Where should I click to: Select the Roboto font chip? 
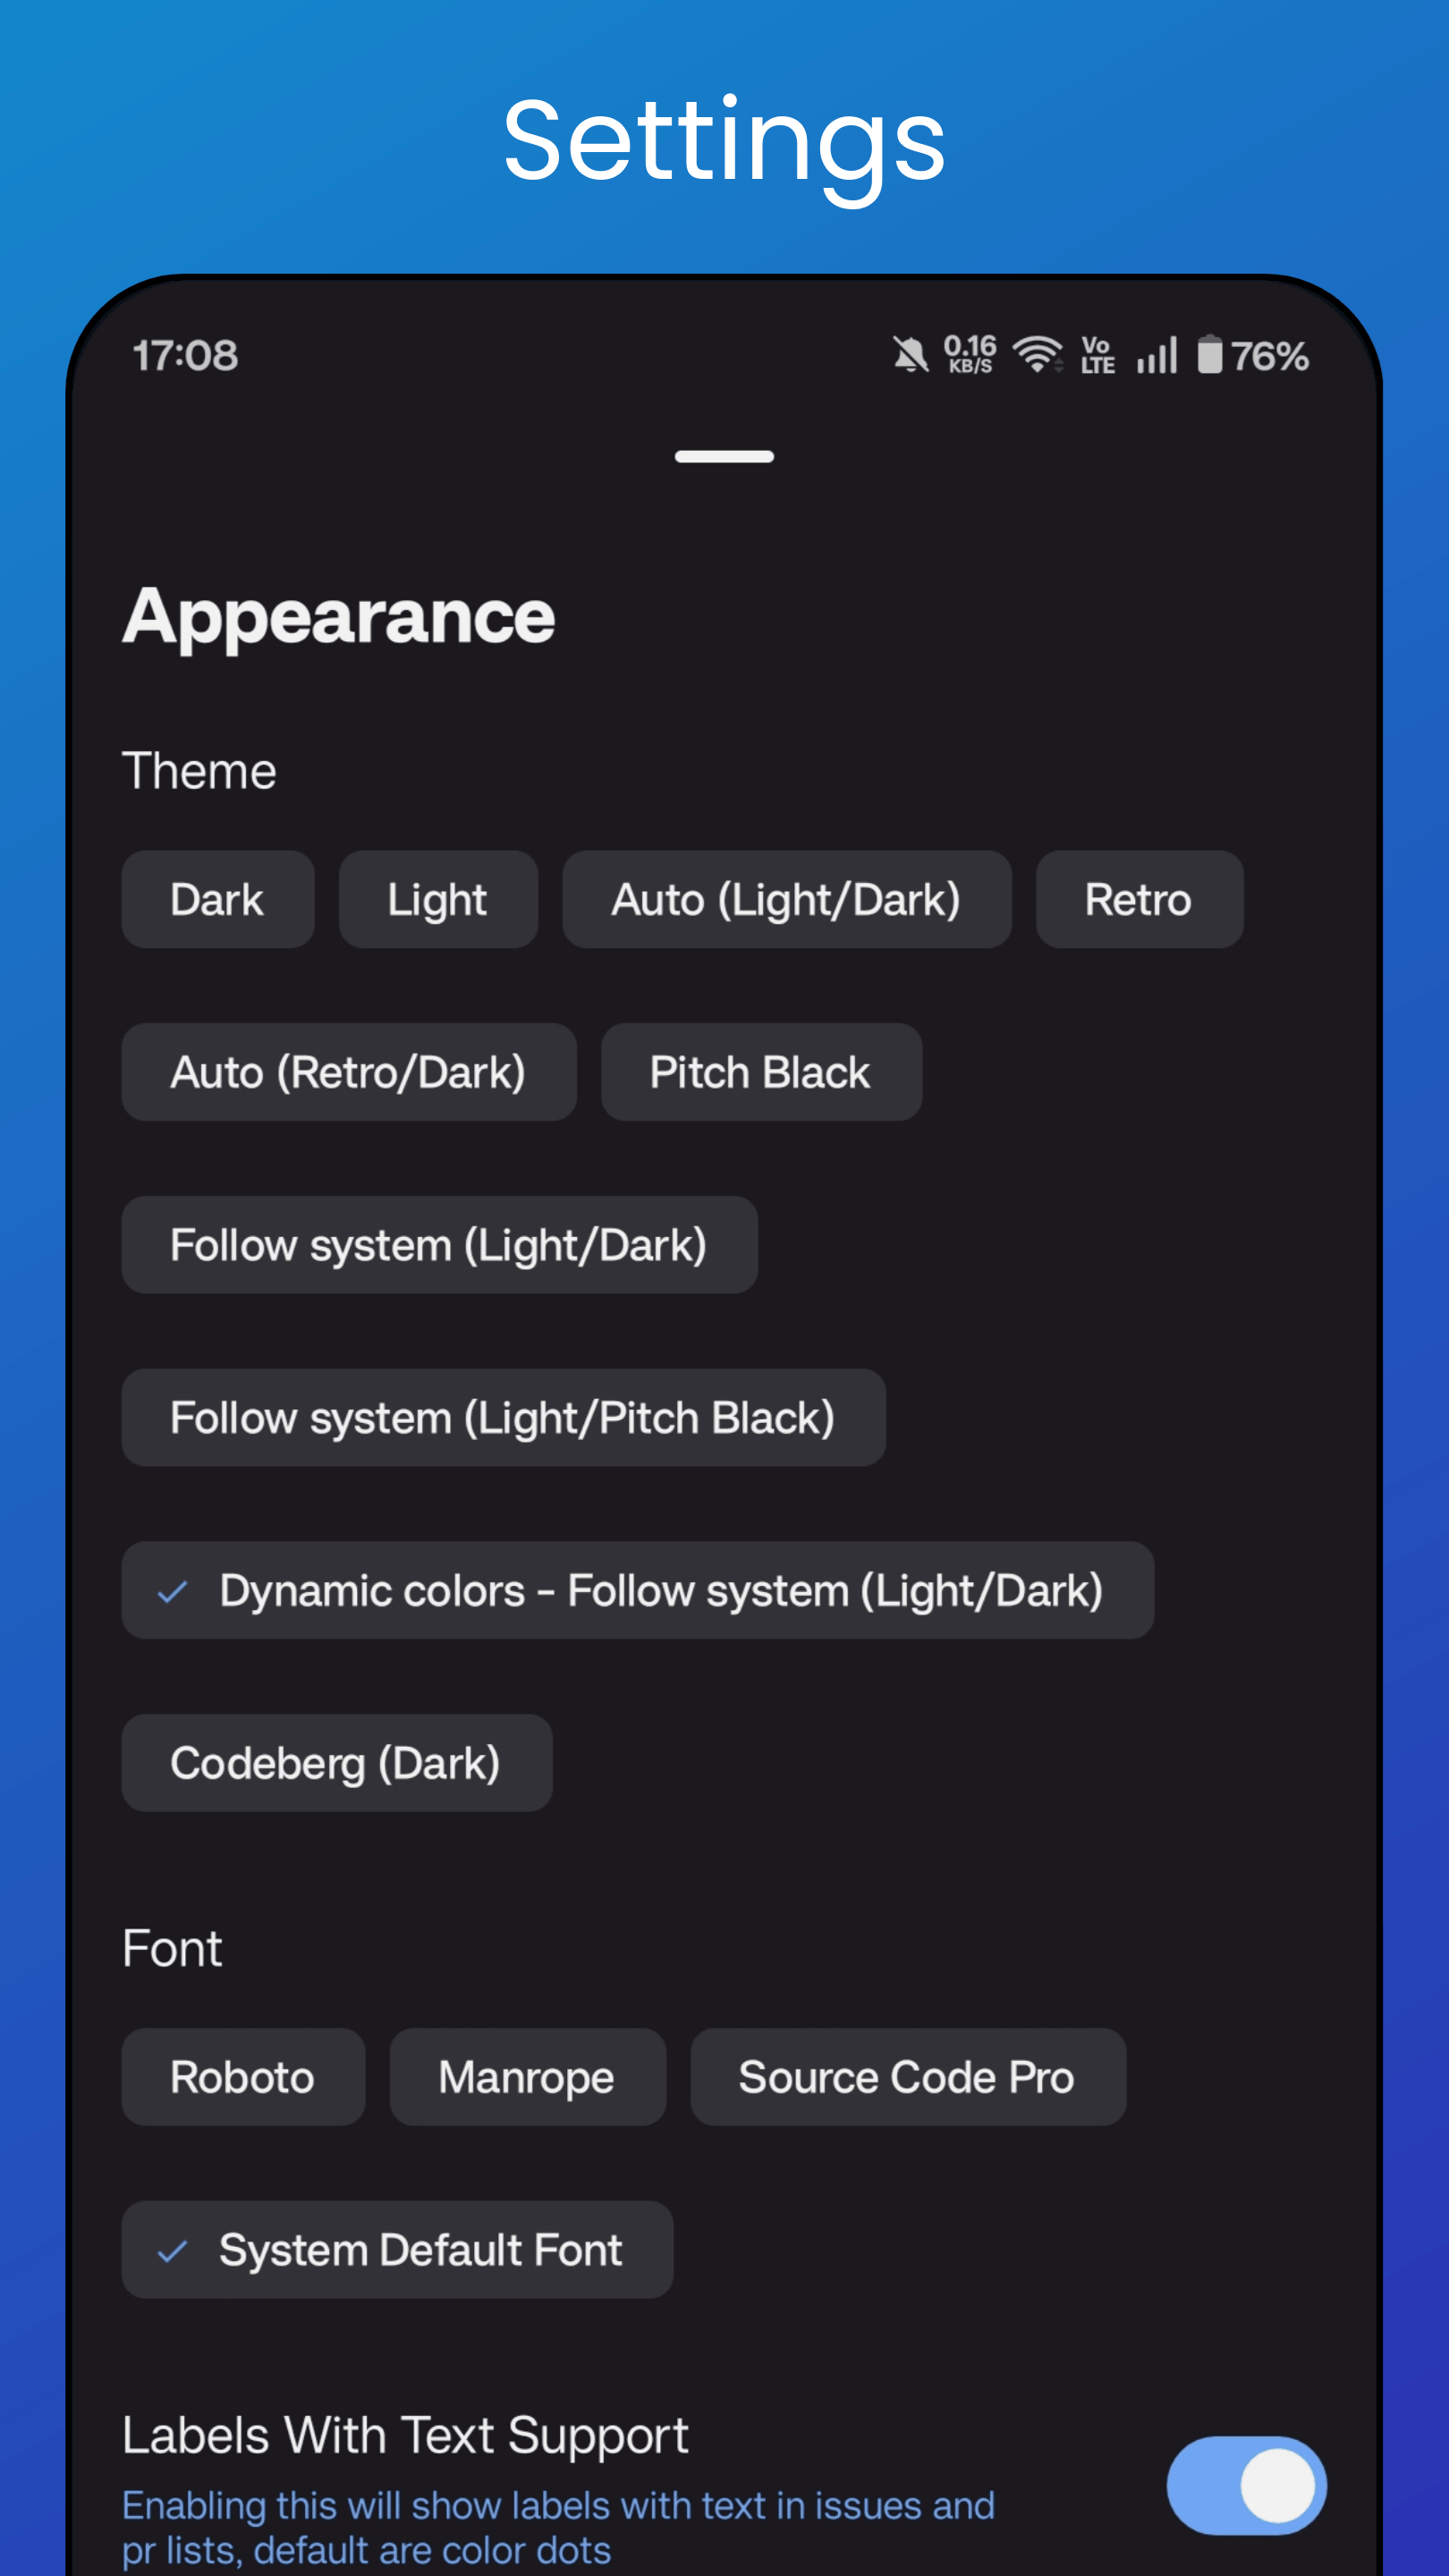(243, 2077)
